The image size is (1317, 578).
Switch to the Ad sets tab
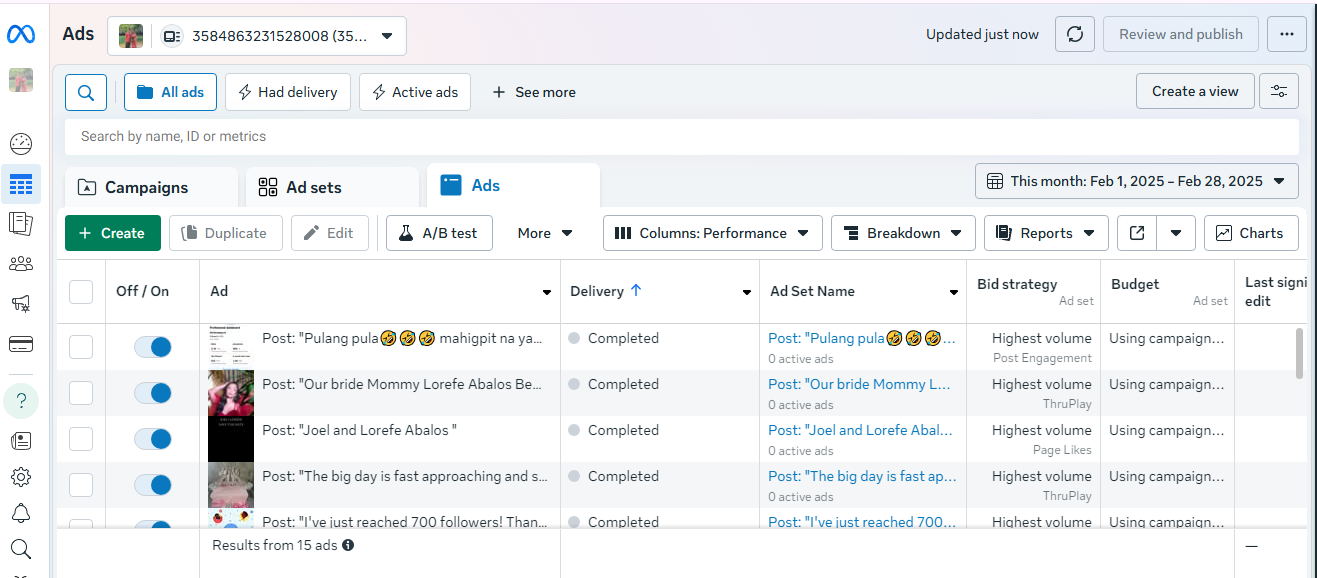(313, 187)
